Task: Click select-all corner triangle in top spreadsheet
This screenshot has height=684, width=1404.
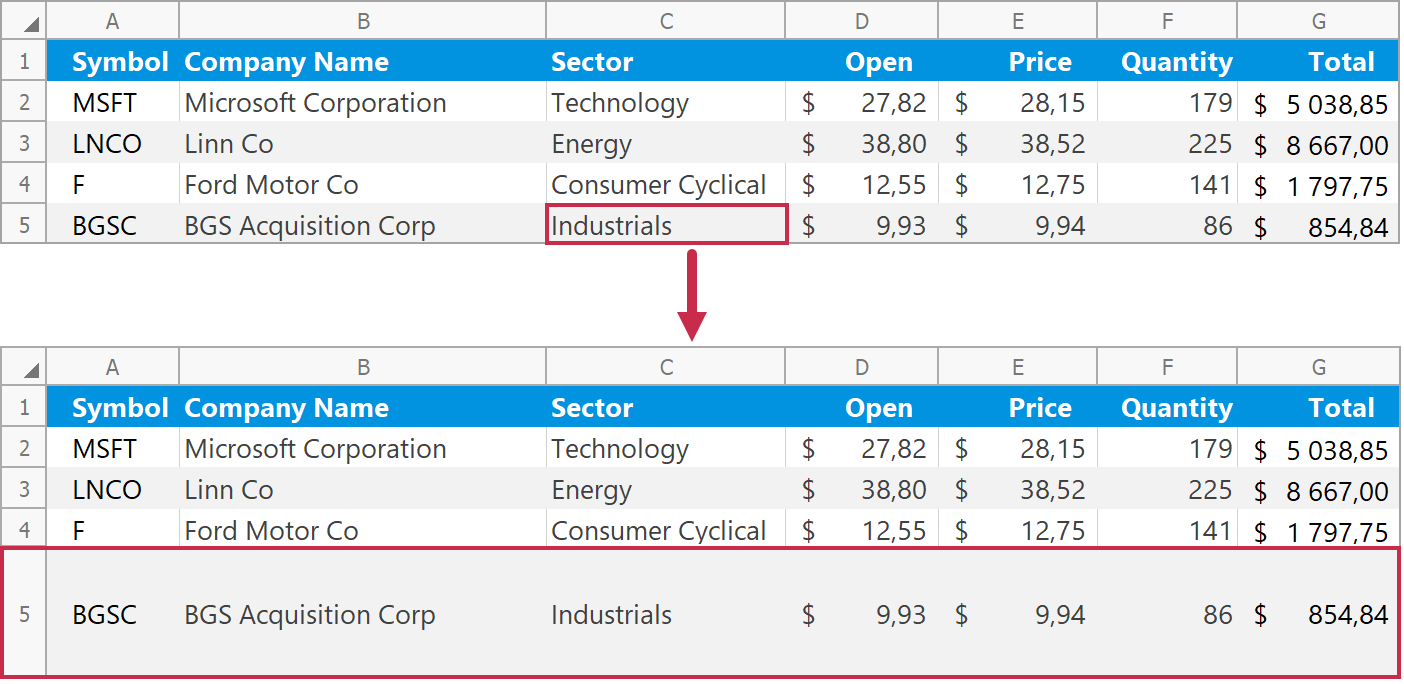Action: click(x=32, y=25)
